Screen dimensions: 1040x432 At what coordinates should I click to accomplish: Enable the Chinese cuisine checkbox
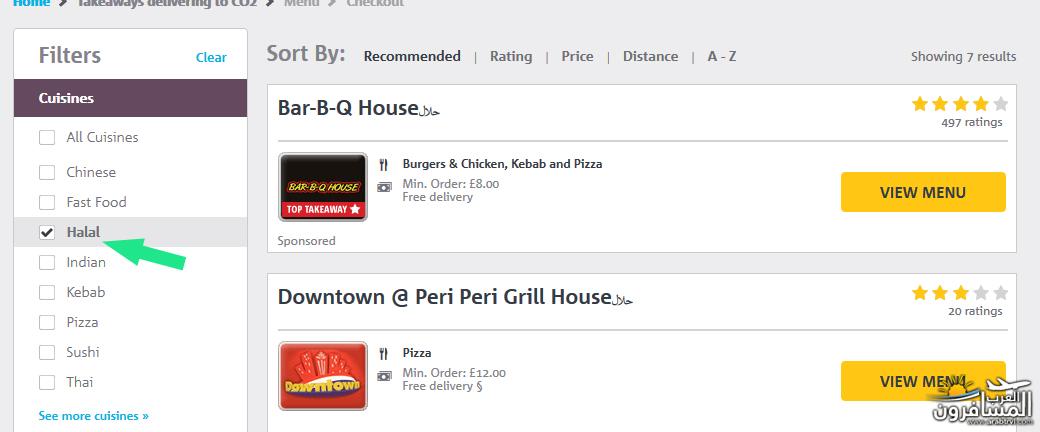[47, 173]
